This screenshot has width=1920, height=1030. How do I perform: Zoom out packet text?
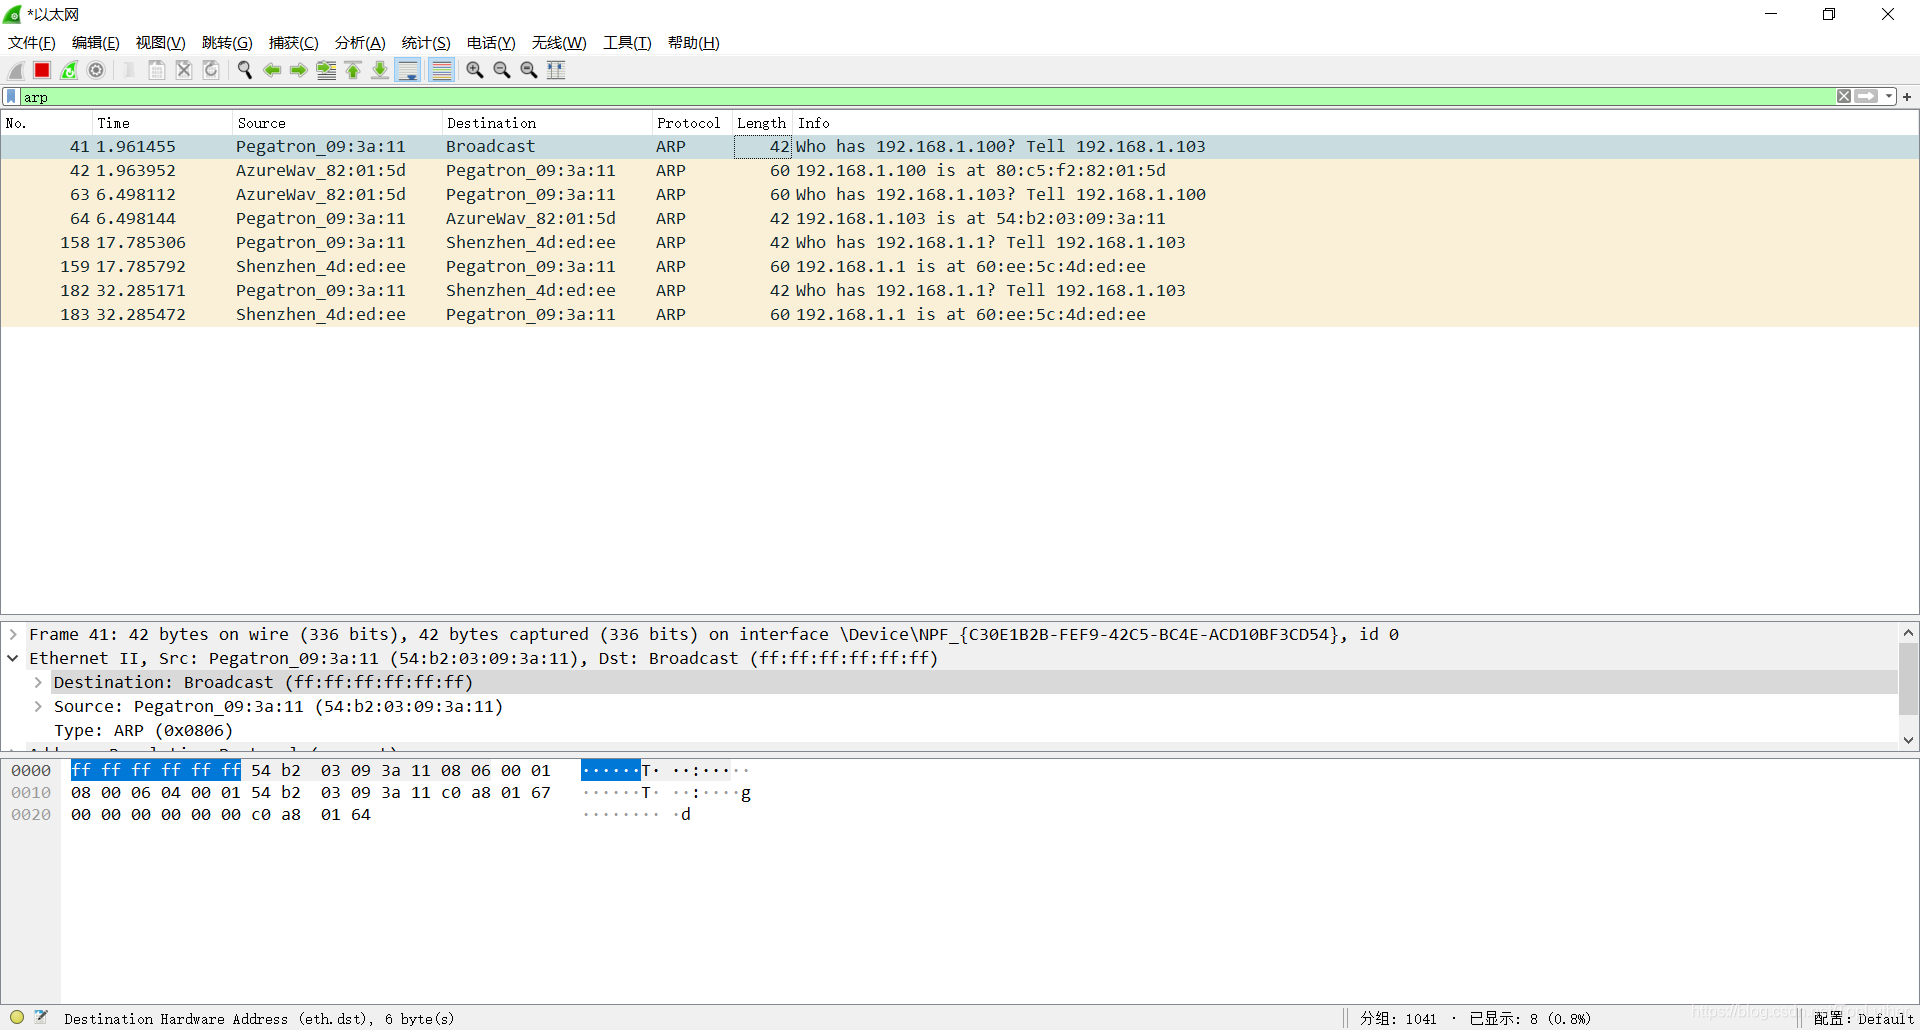(x=502, y=70)
